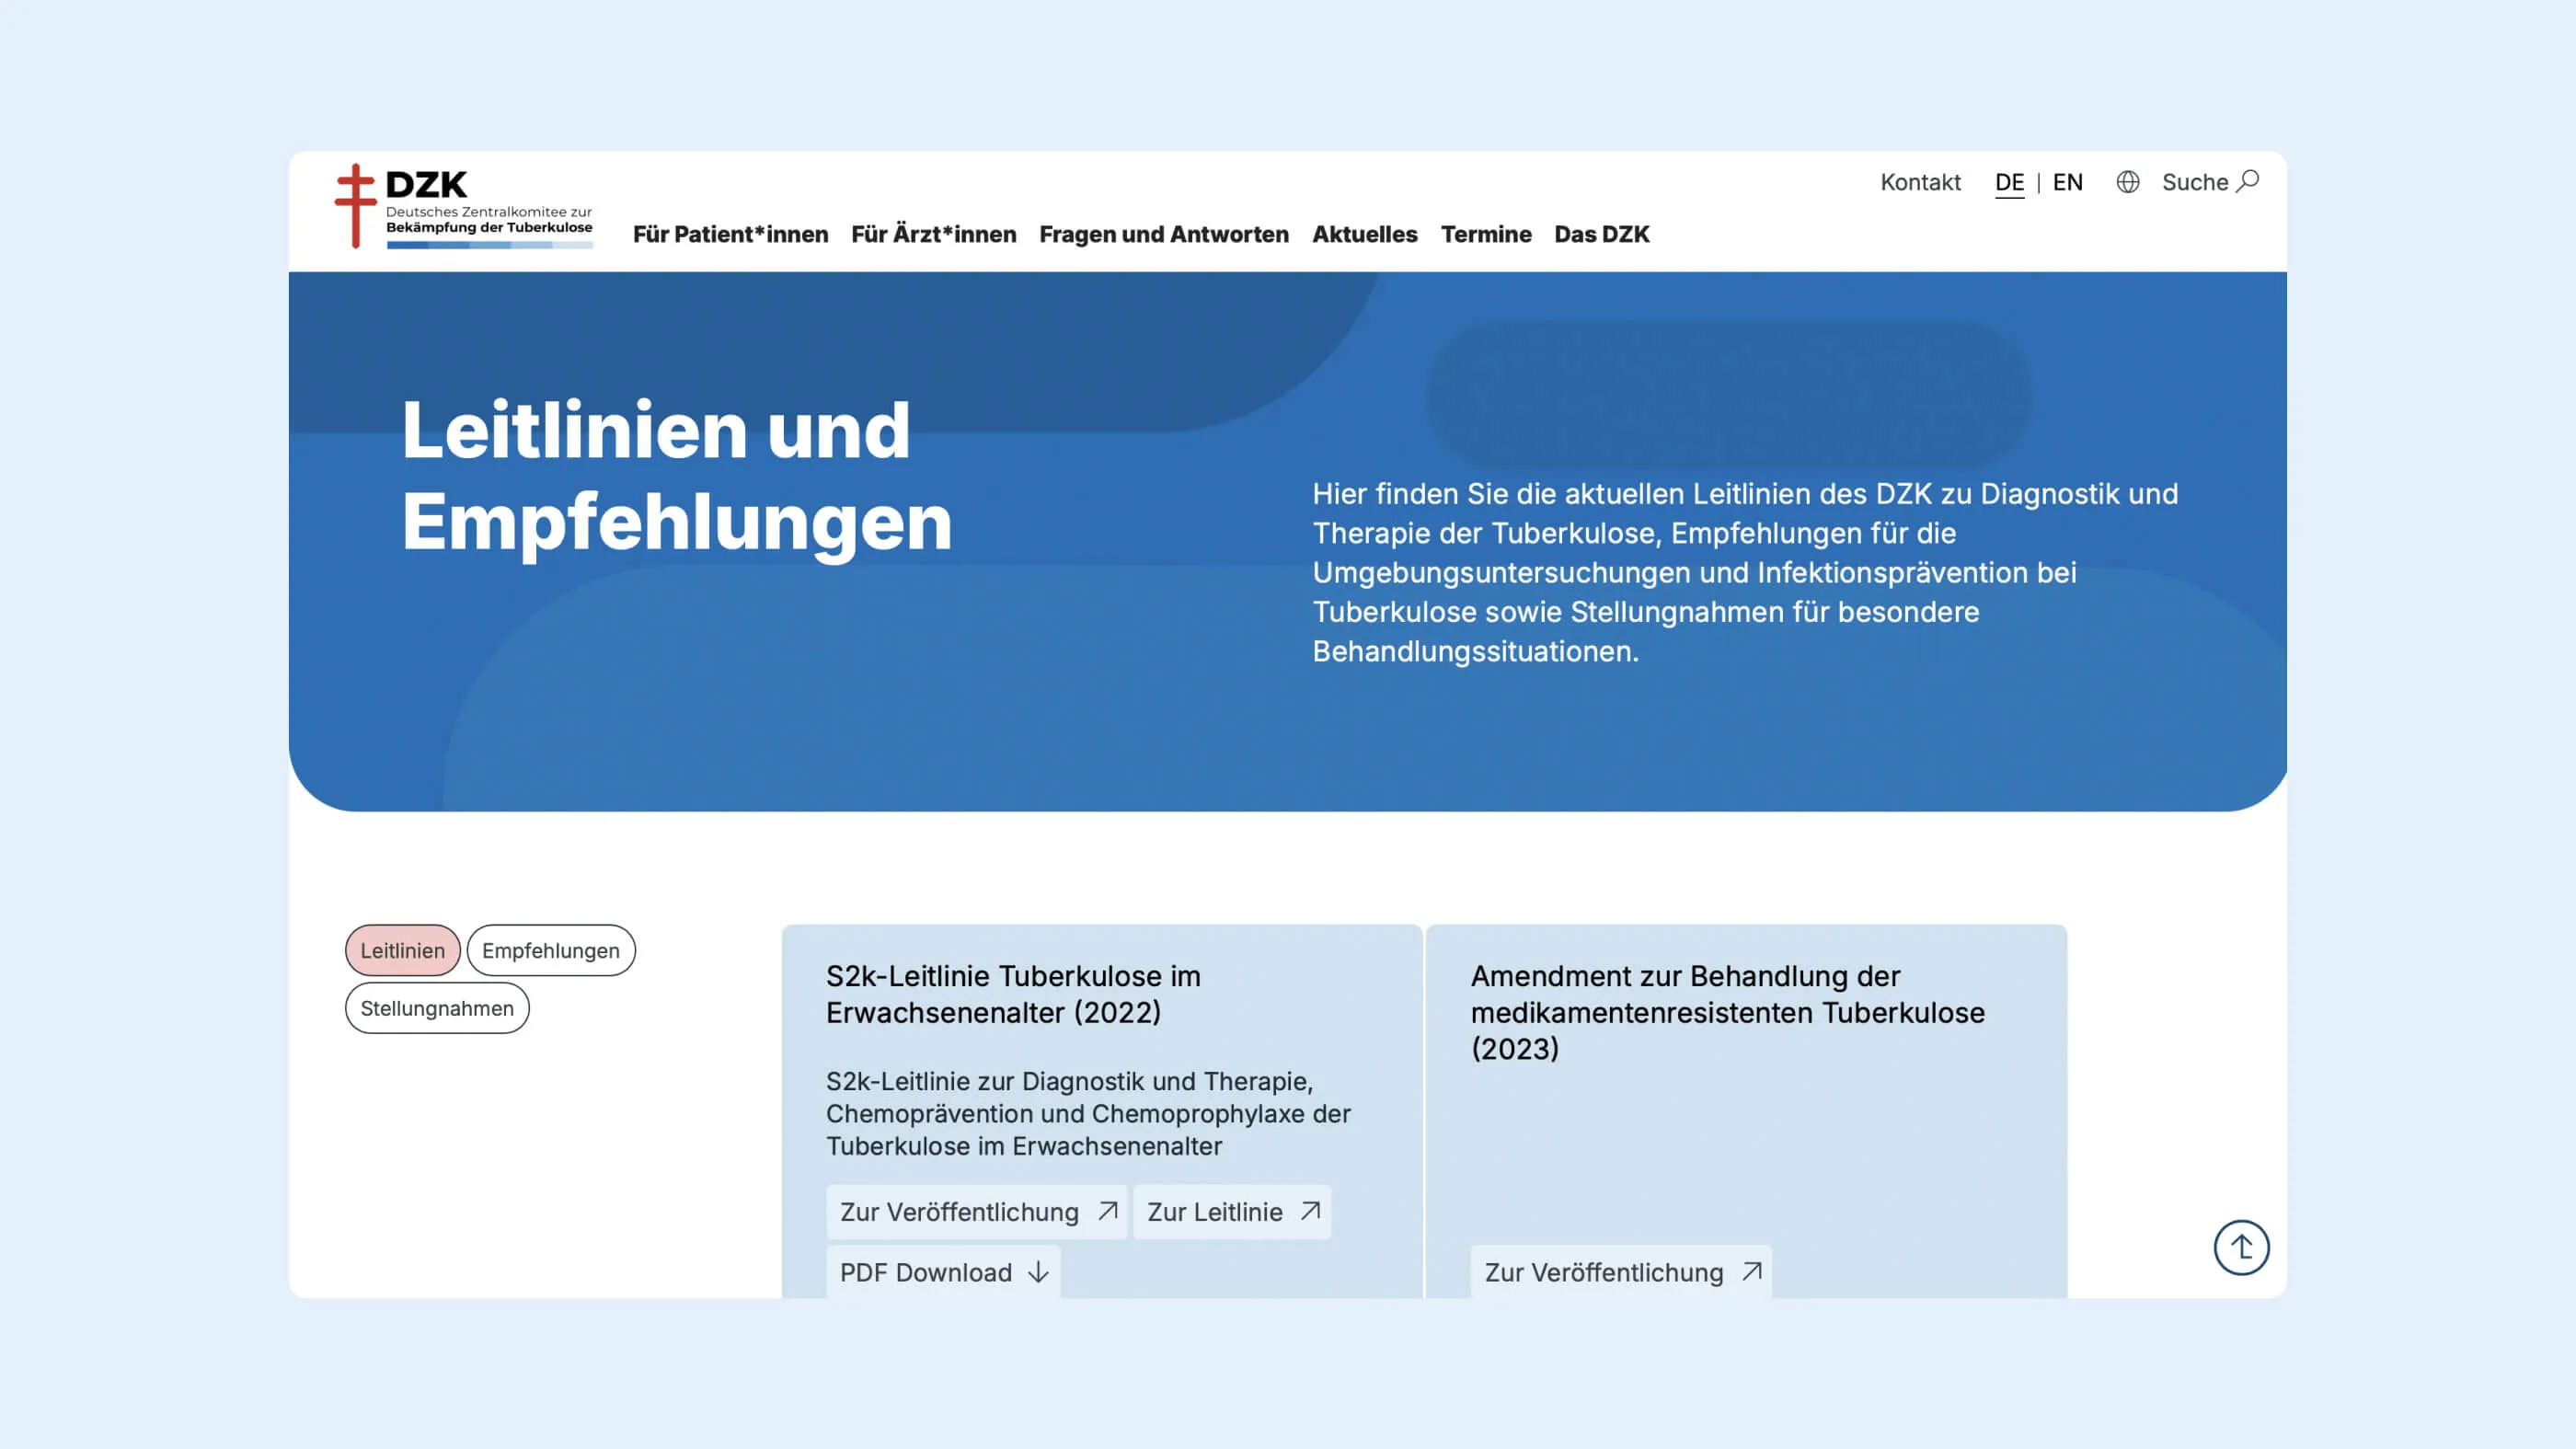Click the PDF Download button
The width and height of the screenshot is (2576, 1449).
coord(943,1272)
